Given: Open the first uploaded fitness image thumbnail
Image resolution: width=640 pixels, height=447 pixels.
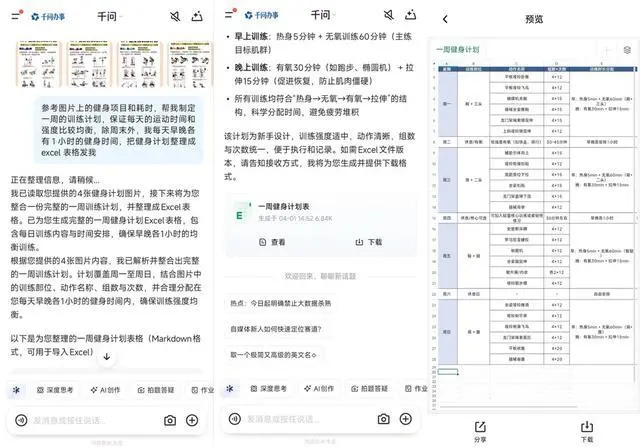Looking at the screenshot, I should pyautogui.click(x=39, y=64).
